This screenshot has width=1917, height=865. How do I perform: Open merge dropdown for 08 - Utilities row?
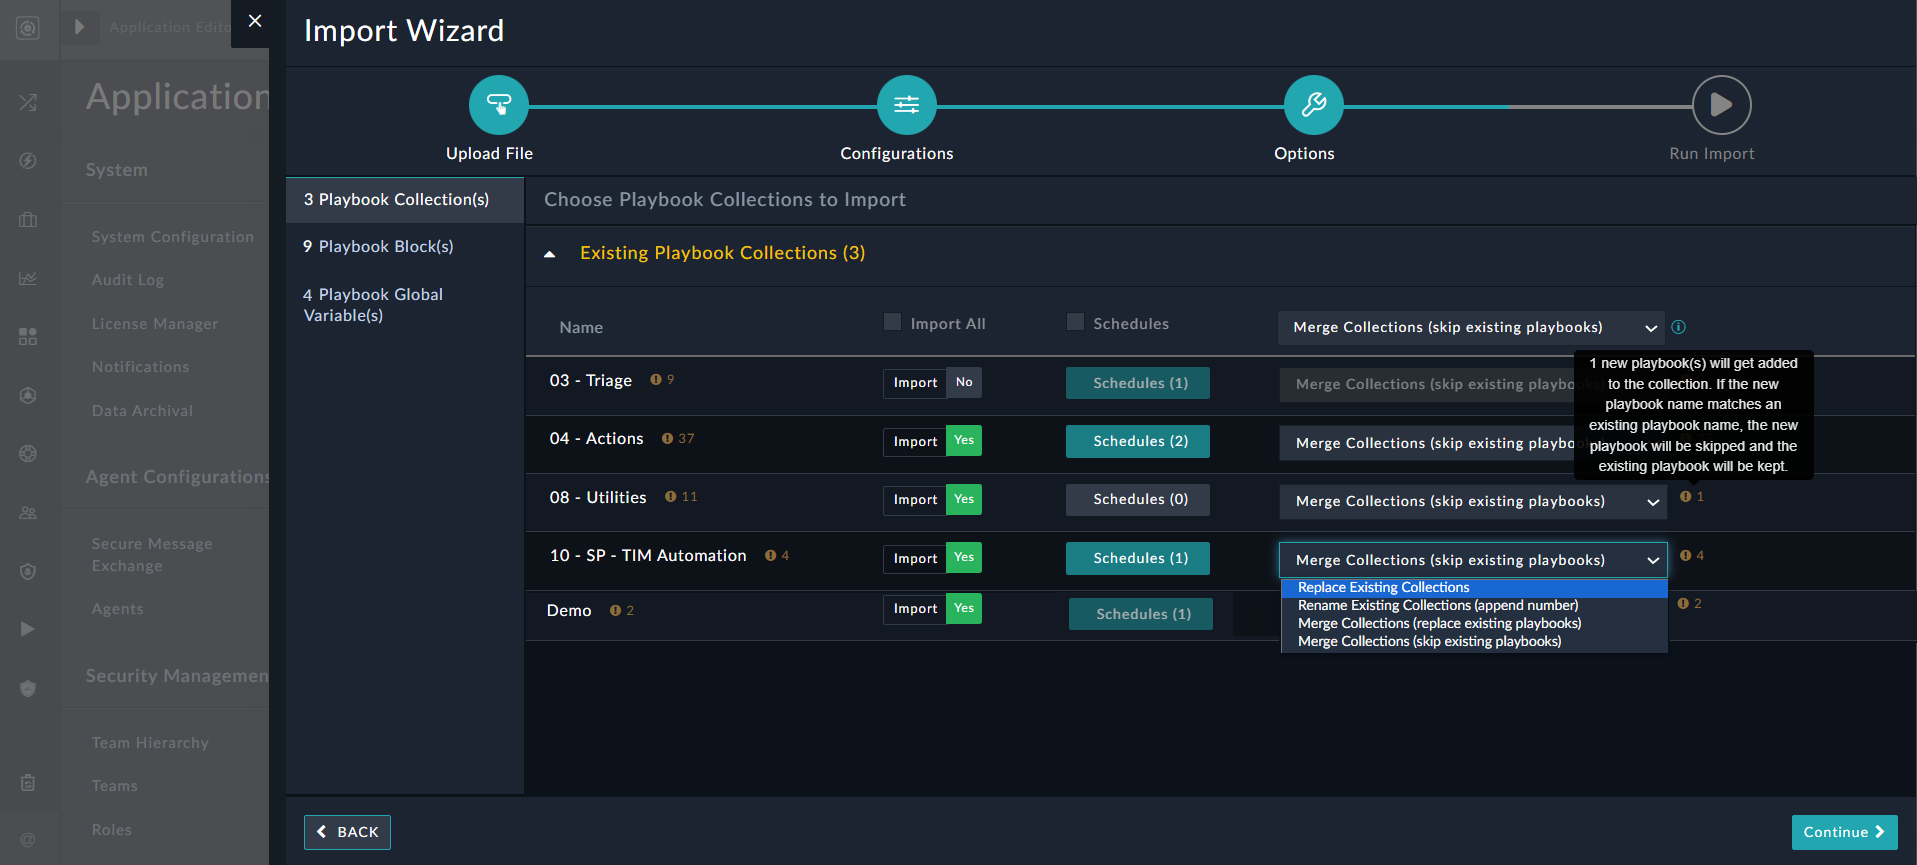pos(1472,502)
